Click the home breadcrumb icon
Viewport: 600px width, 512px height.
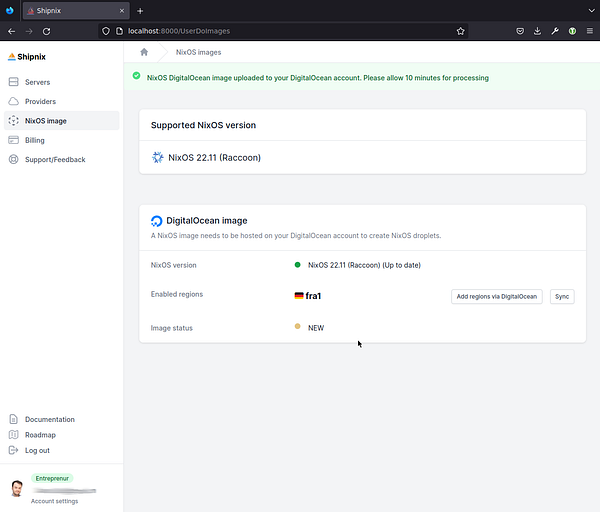tap(144, 52)
